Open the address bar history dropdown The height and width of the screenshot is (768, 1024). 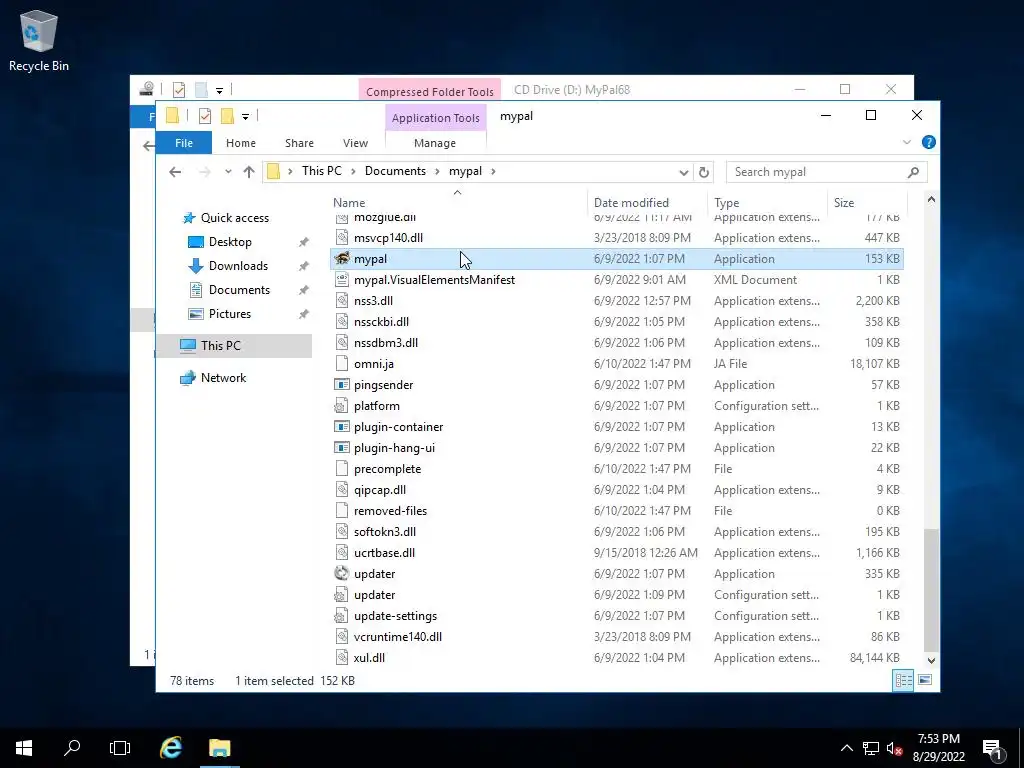683,172
